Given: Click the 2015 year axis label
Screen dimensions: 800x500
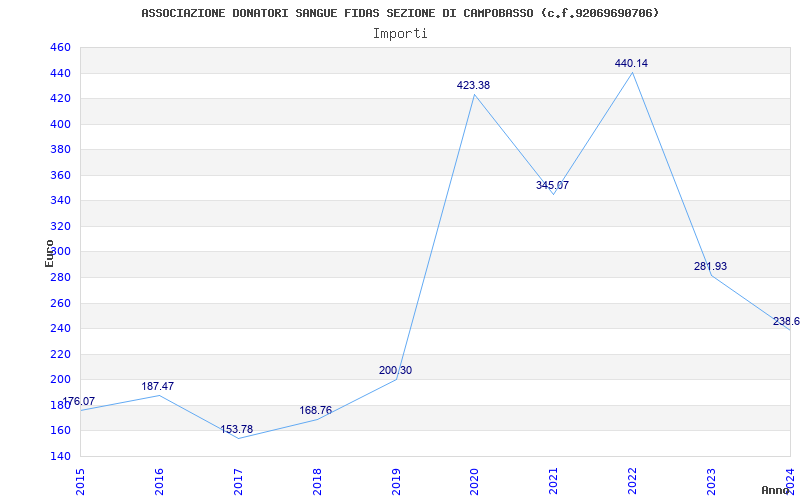Looking at the screenshot, I should point(80,482).
